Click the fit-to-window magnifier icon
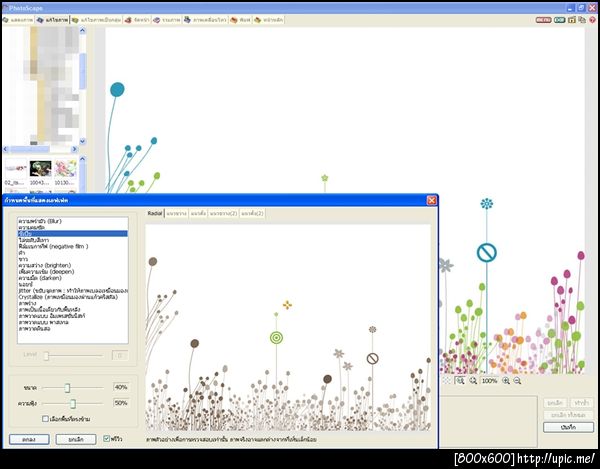The height and width of the screenshot is (469, 600). (460, 381)
